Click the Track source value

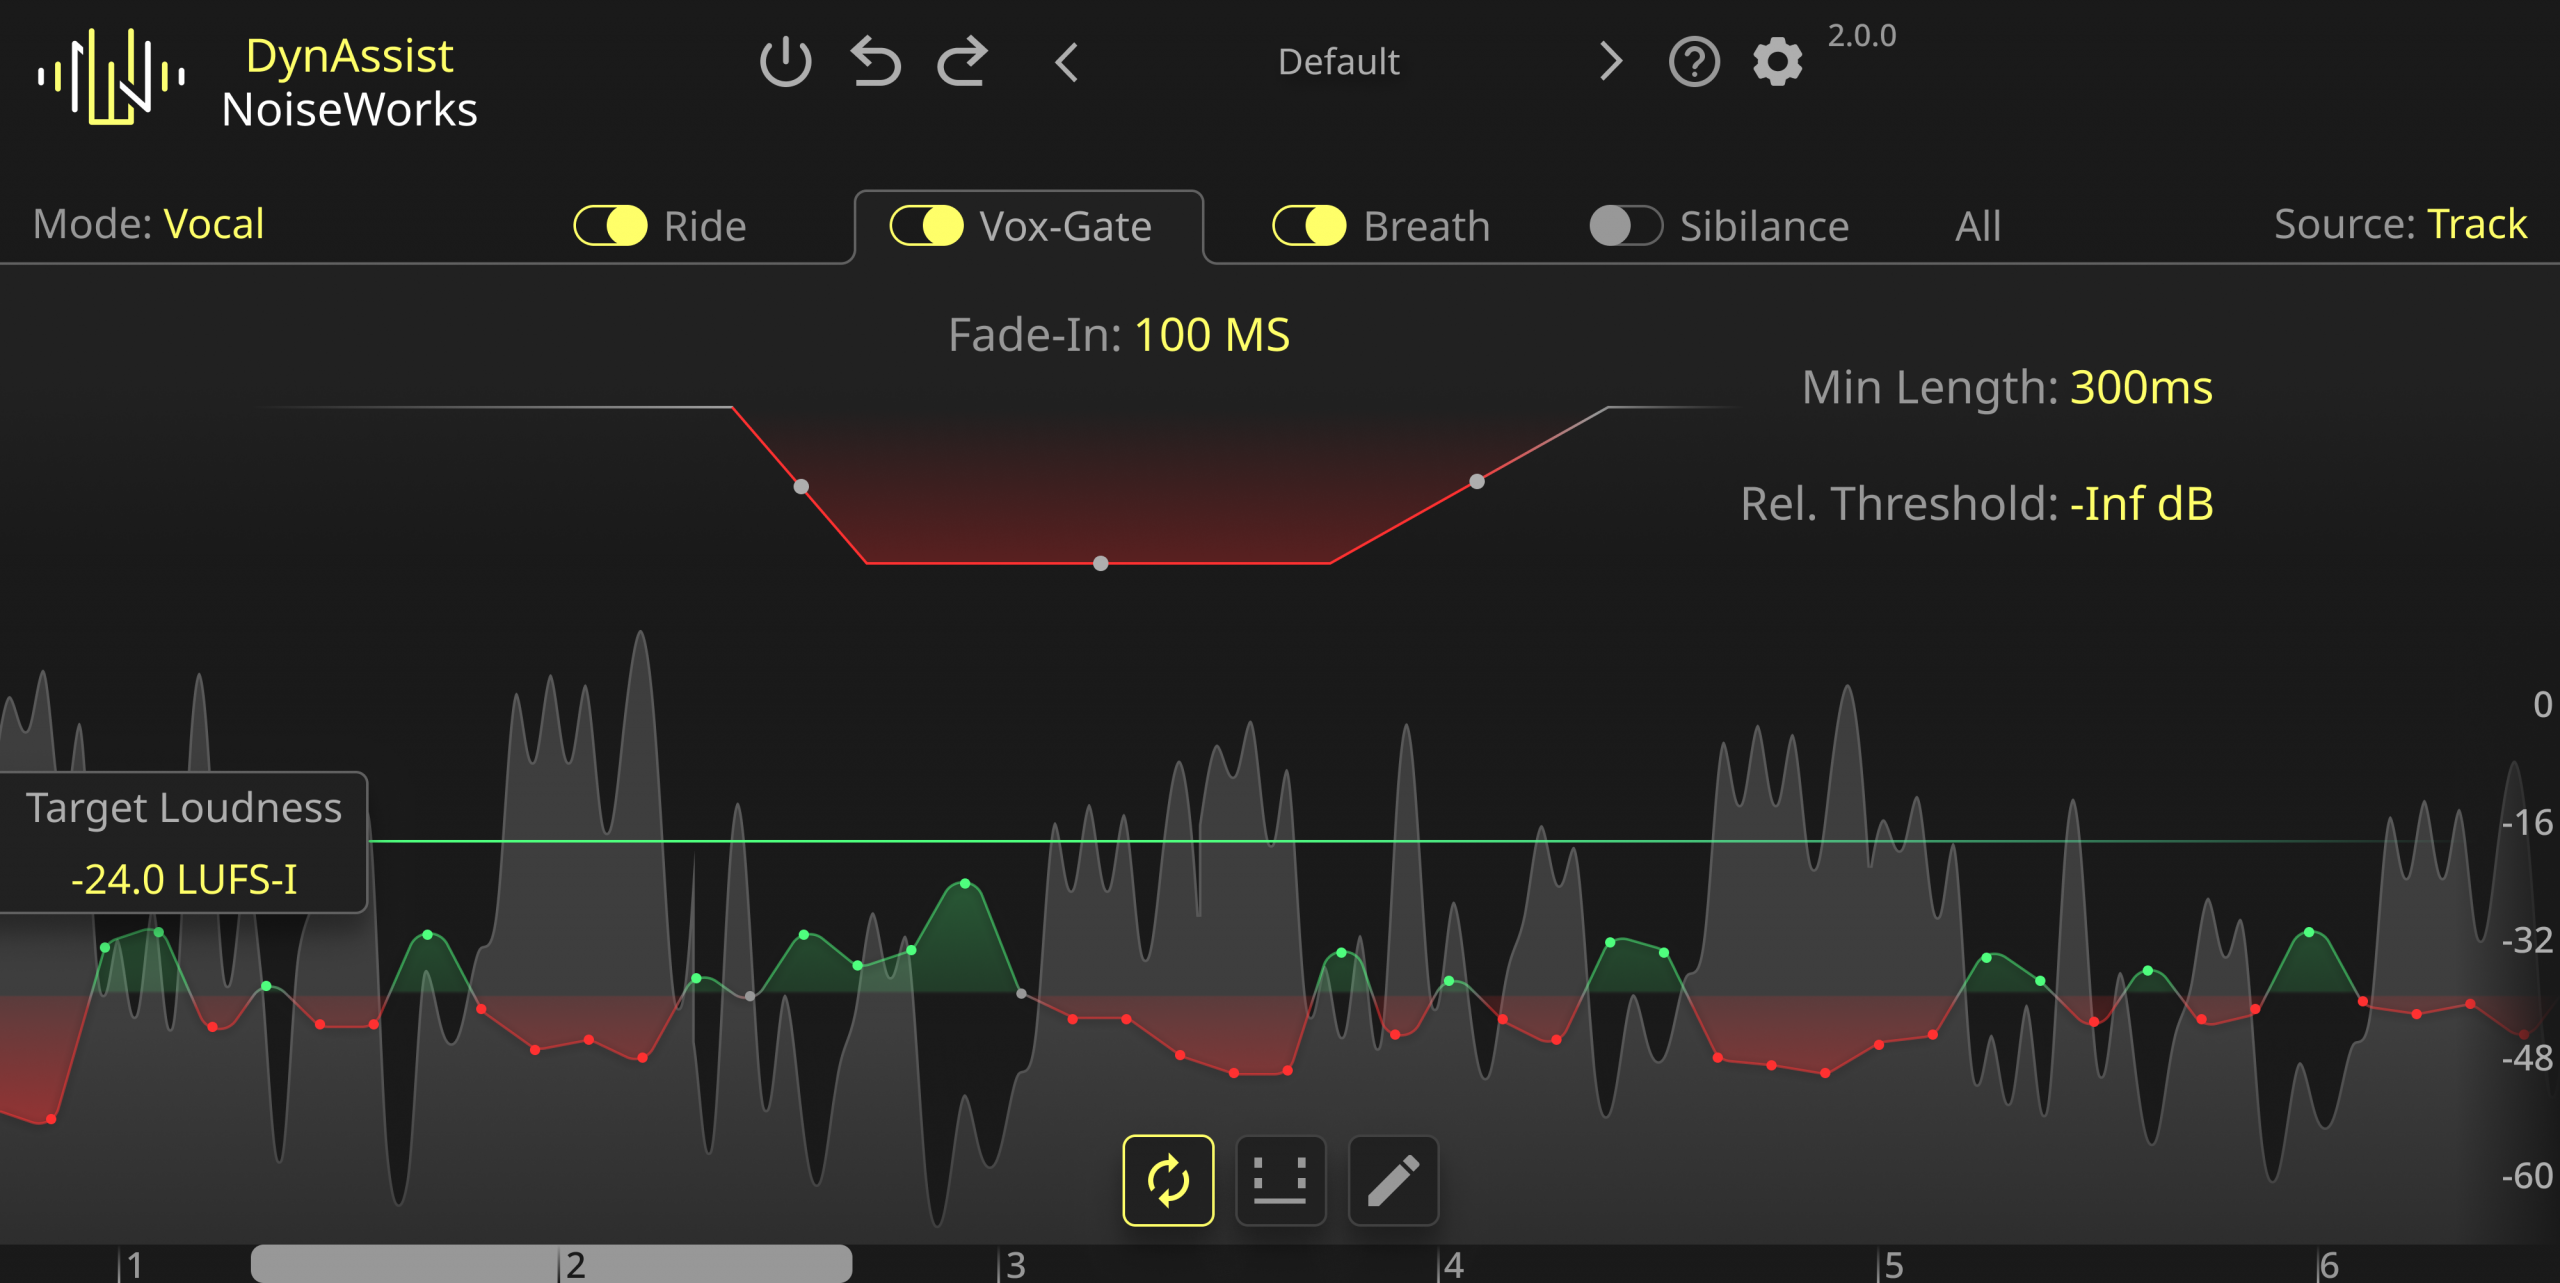pyautogui.click(x=2476, y=224)
